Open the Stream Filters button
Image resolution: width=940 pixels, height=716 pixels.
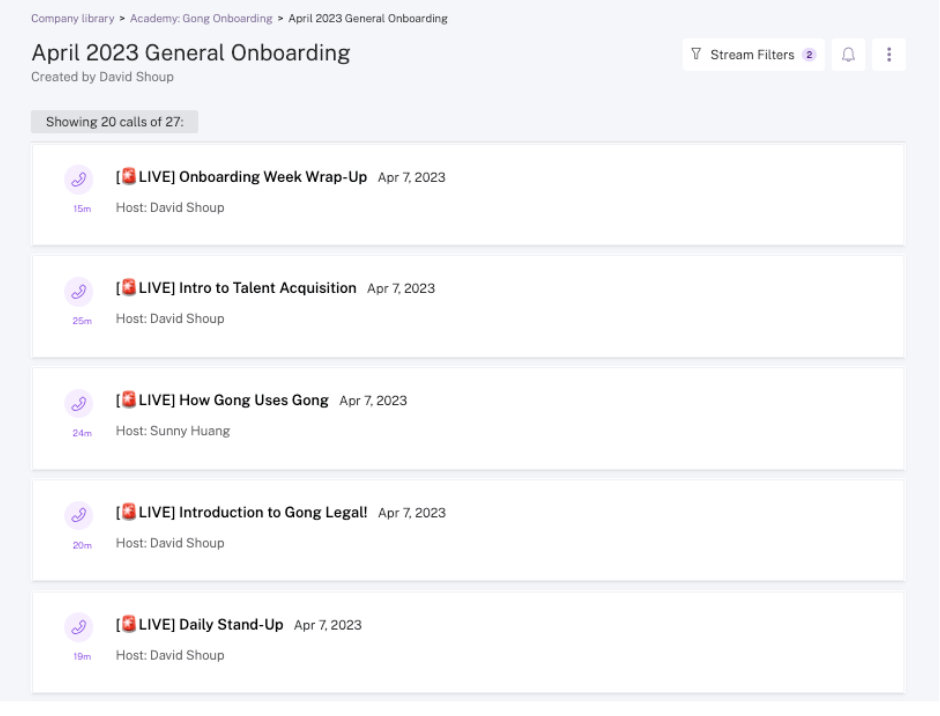tap(754, 55)
